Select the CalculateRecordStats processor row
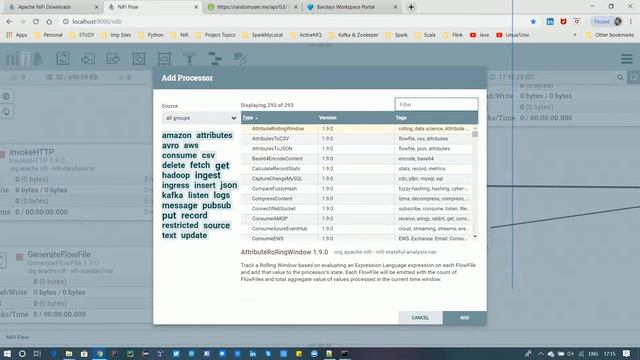Image resolution: width=640 pixels, height=360 pixels. coord(357,169)
